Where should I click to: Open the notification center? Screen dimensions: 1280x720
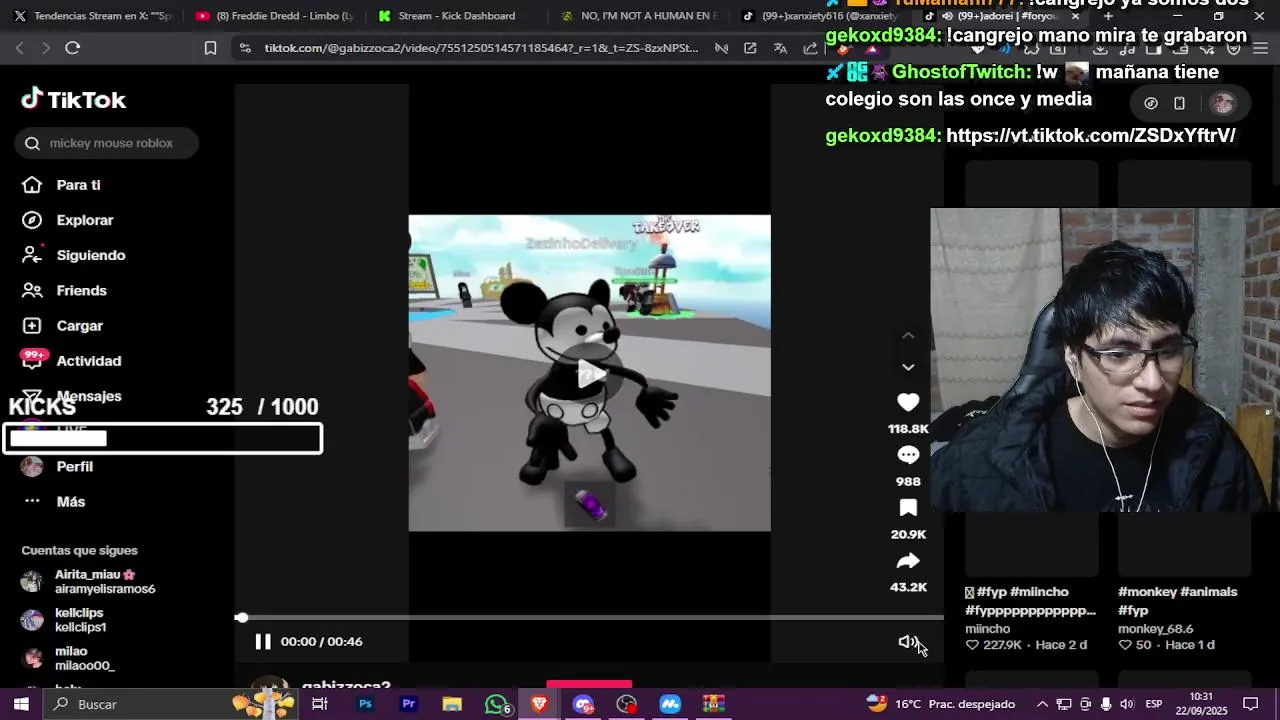tap(1250, 704)
